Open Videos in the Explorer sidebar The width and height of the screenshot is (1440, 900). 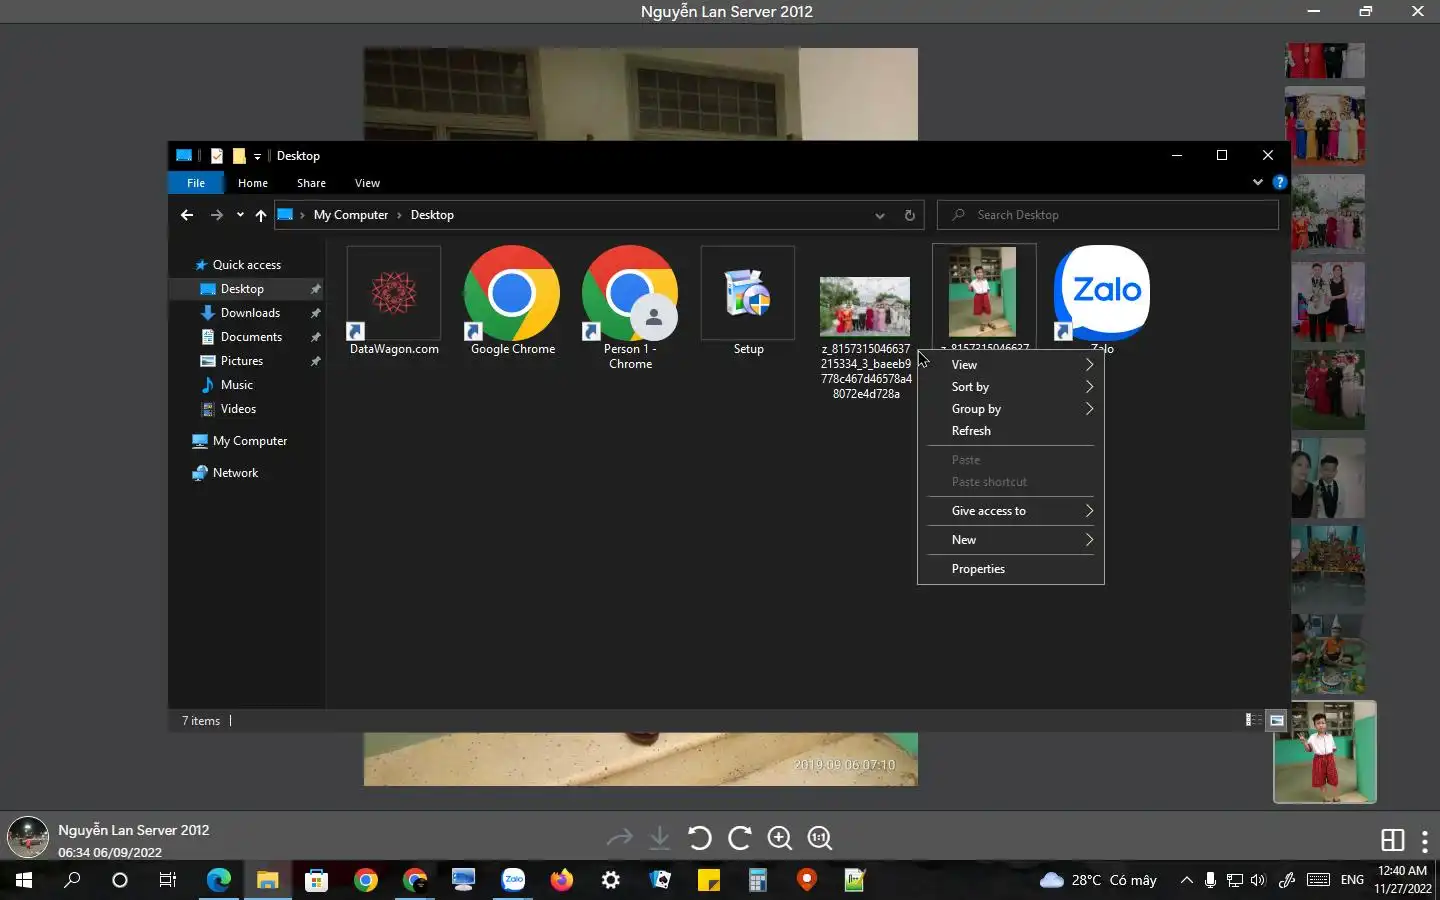238,409
